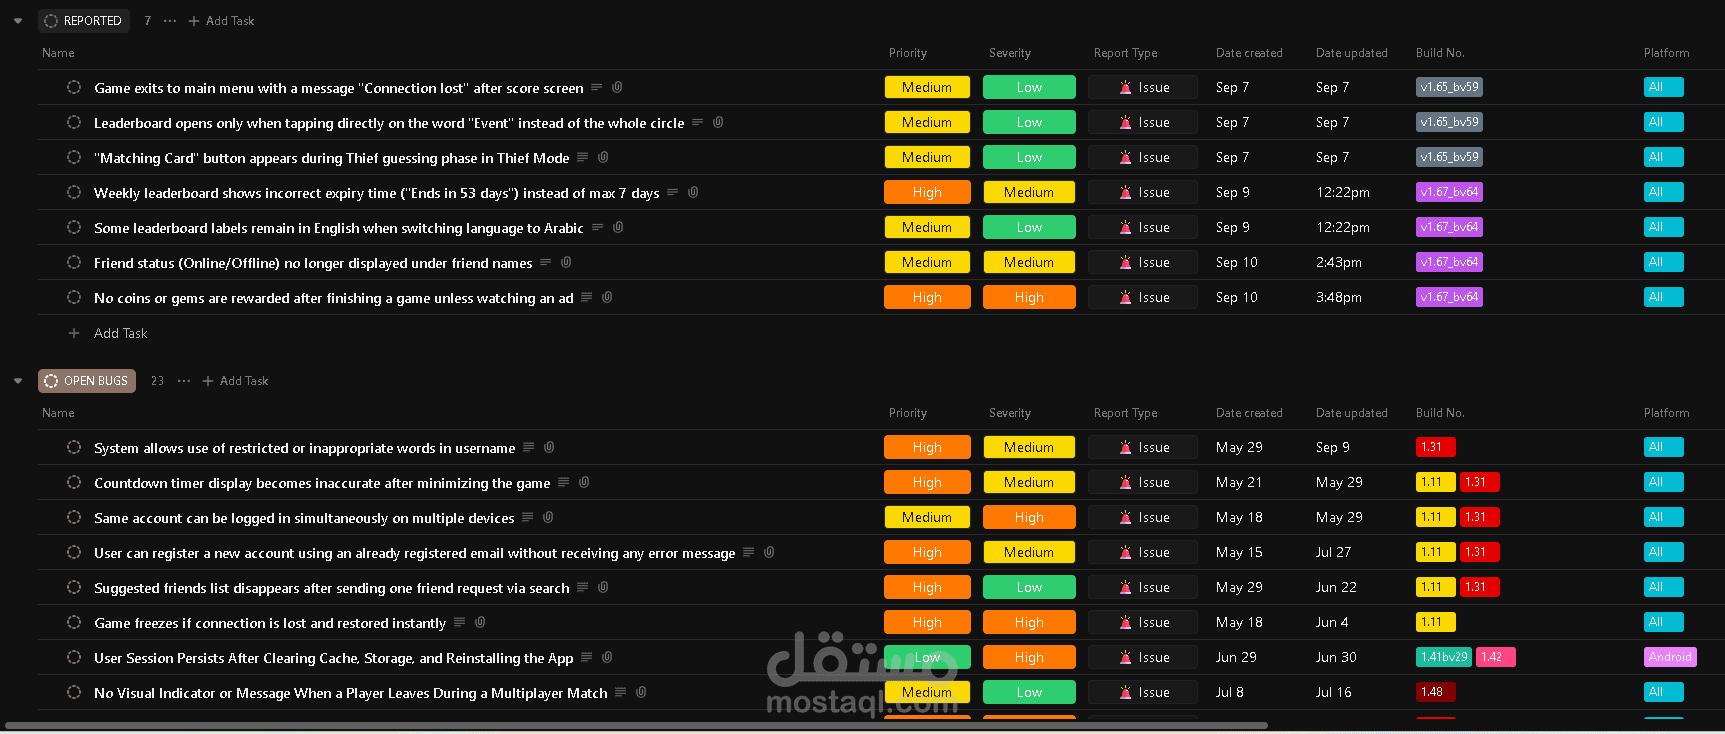This screenshot has width=1725, height=734.
Task: Toggle status circle for 'Game freezes if connection' task
Action: point(74,622)
